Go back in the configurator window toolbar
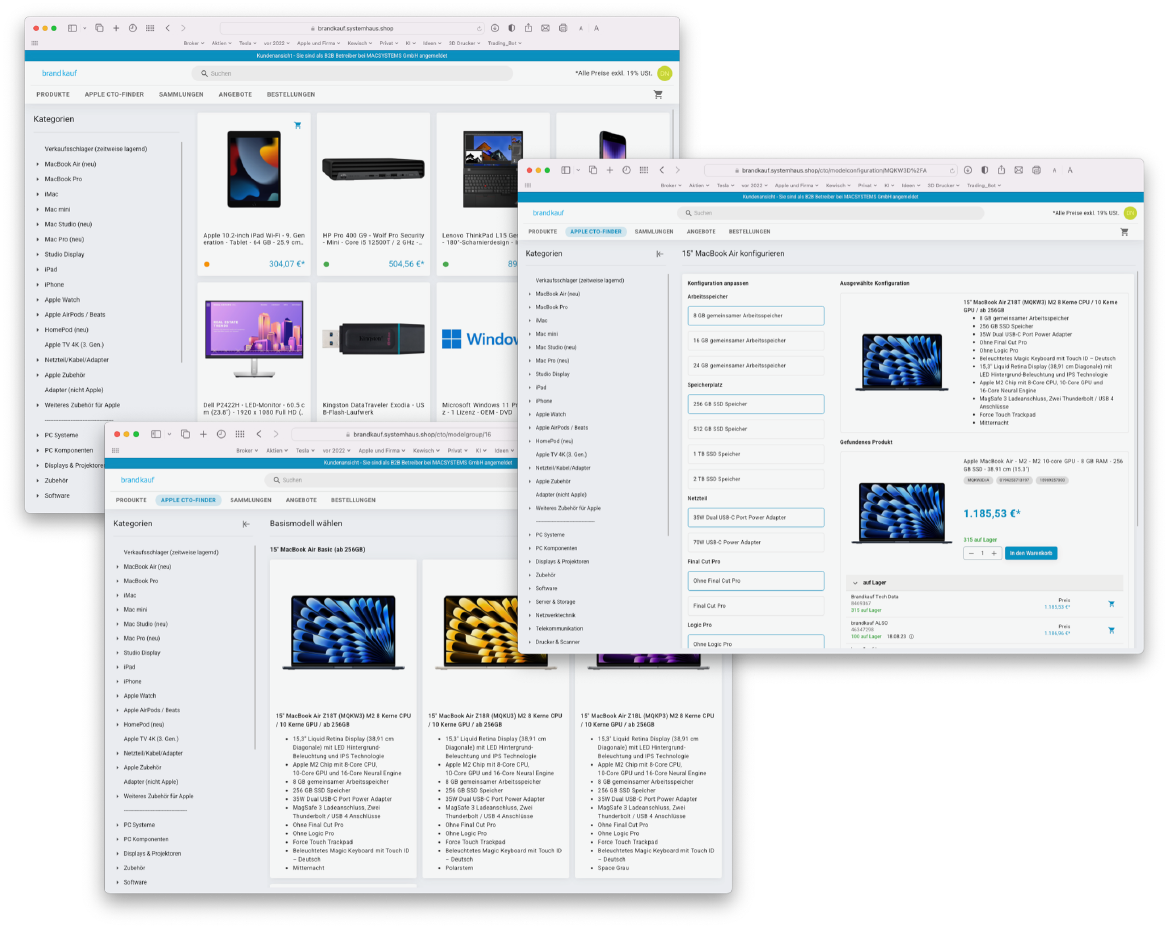 click(x=661, y=170)
